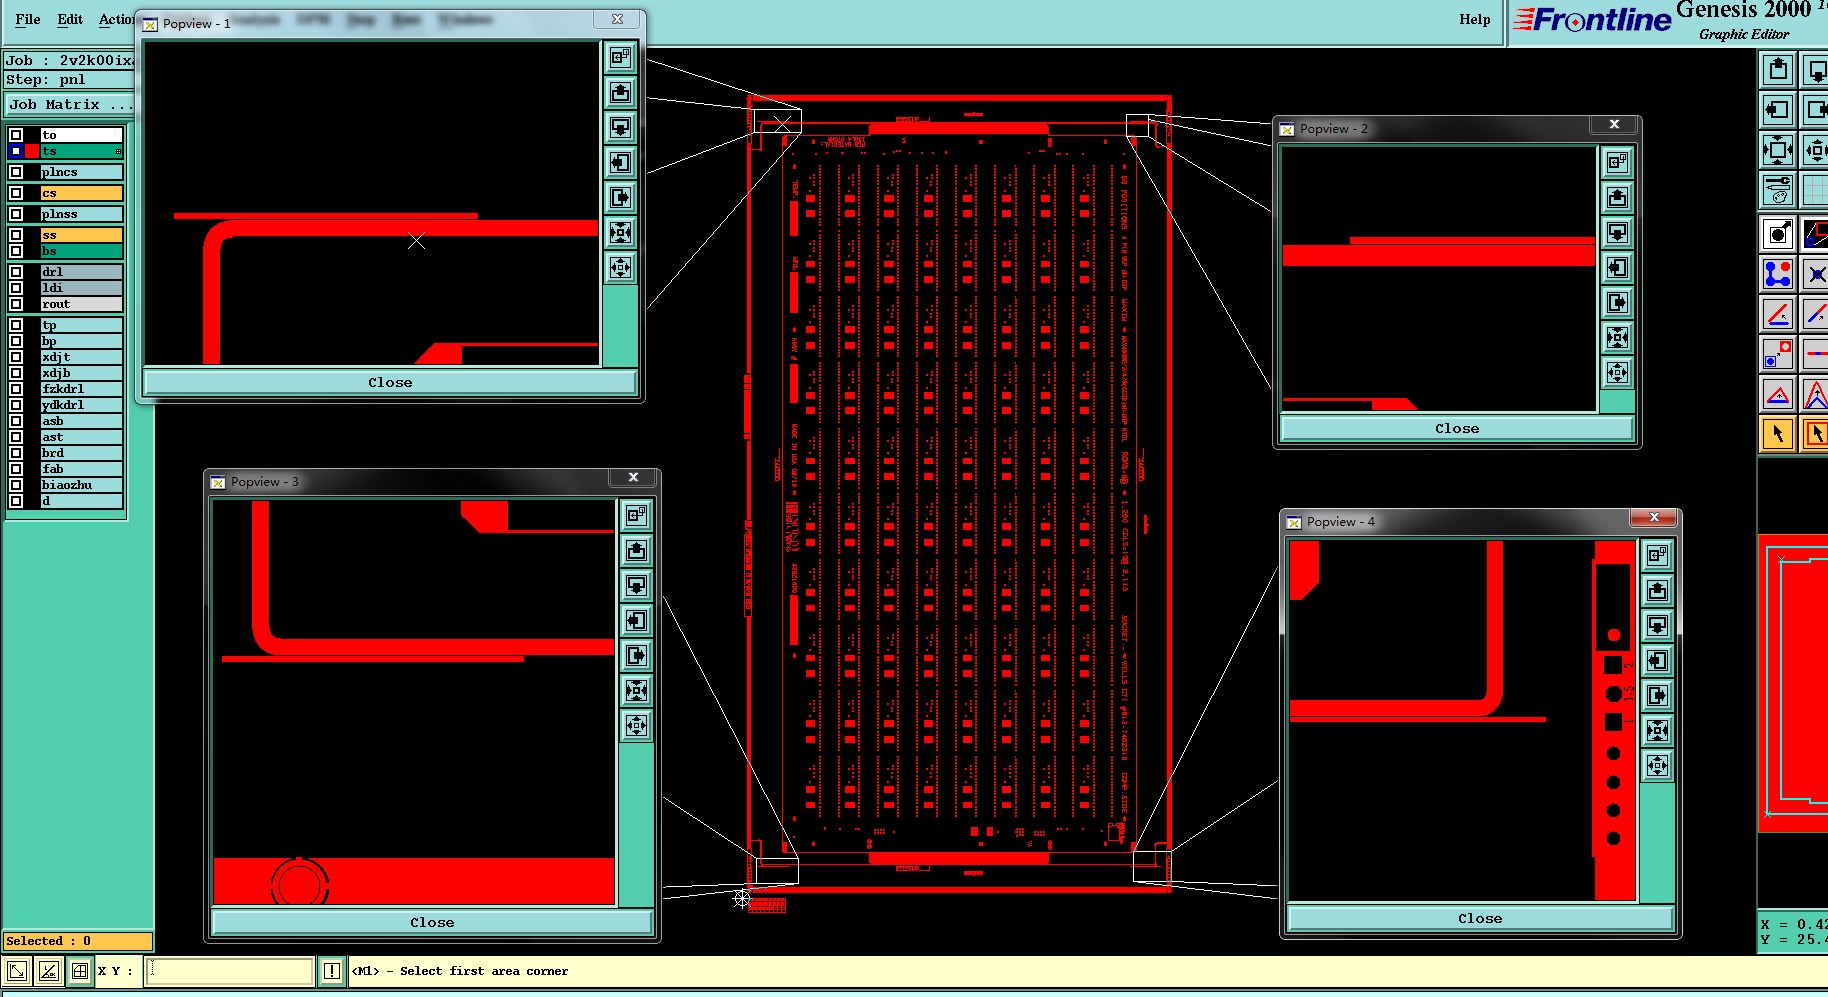Screen dimensions: 1828x997
Task: Open the Actions menu
Action: [115, 19]
